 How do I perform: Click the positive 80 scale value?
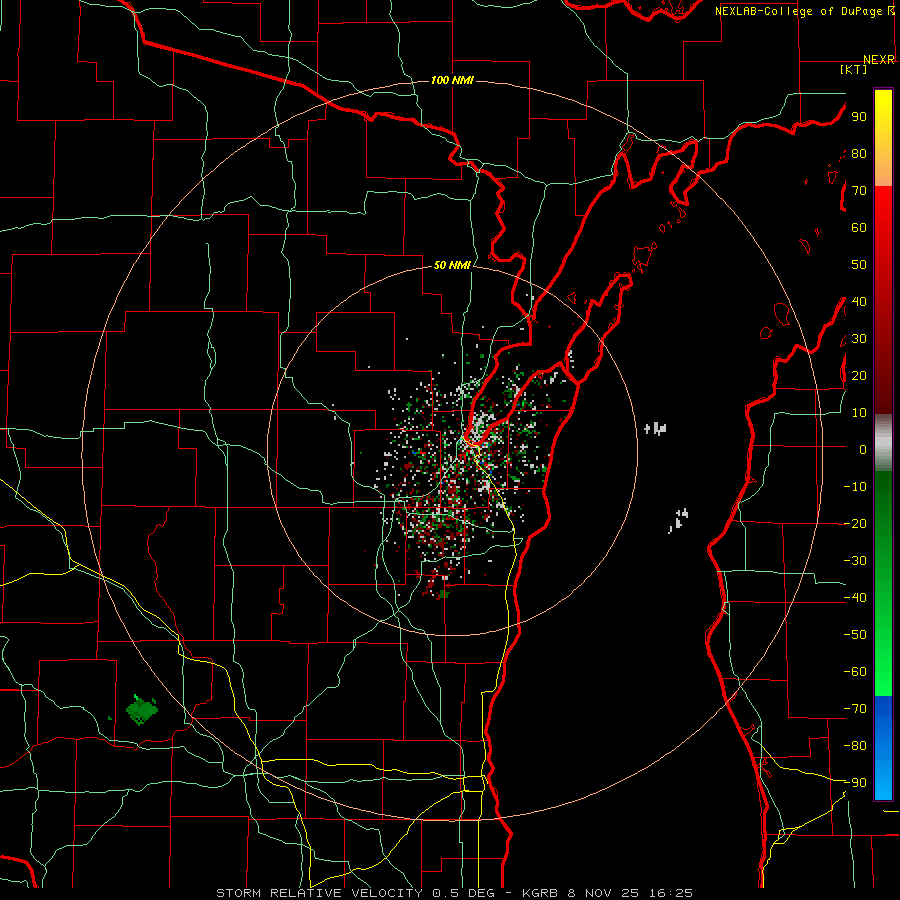click(x=859, y=154)
